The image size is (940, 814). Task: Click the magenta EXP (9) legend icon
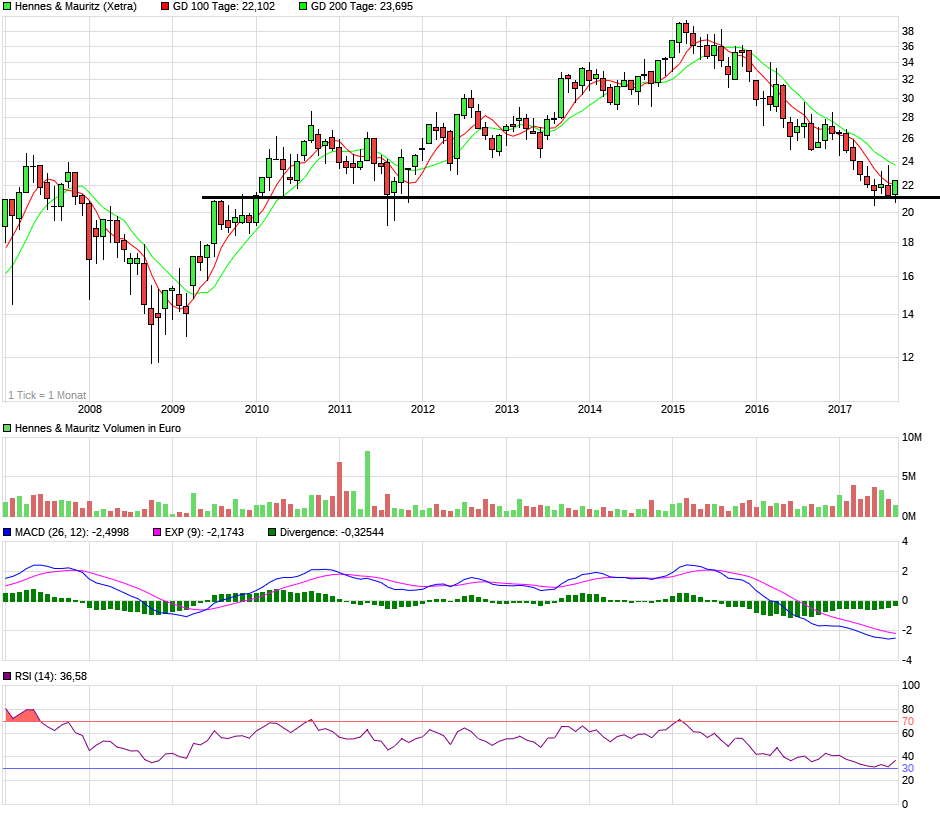point(157,533)
